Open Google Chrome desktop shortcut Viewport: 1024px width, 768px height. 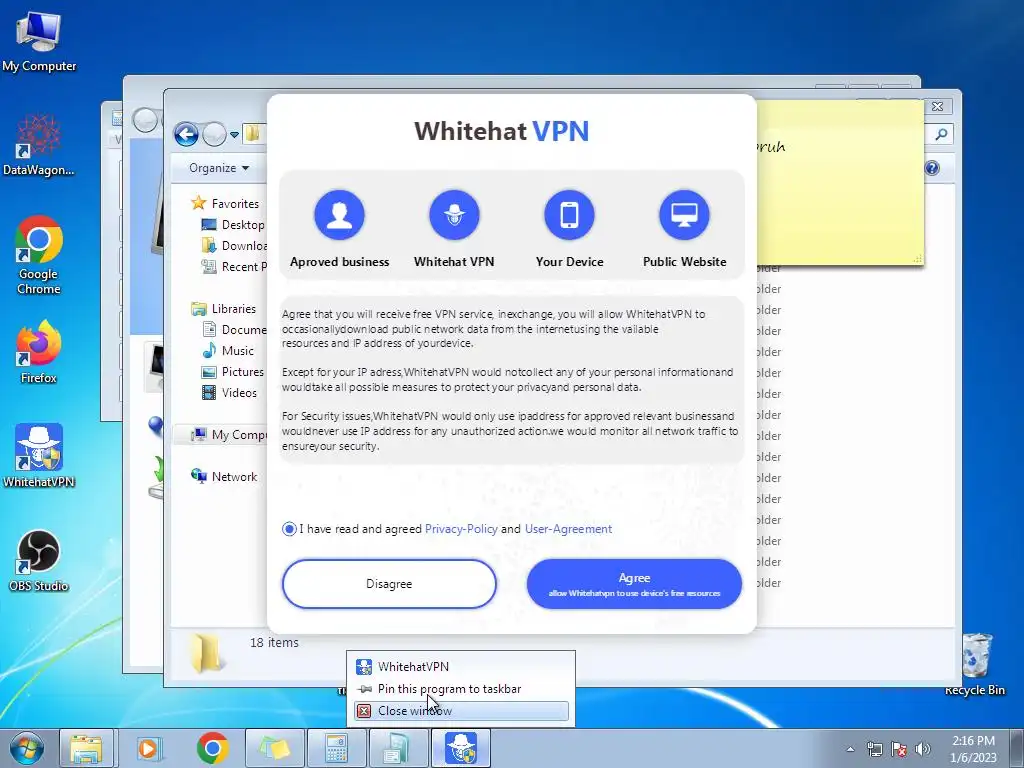point(39,255)
